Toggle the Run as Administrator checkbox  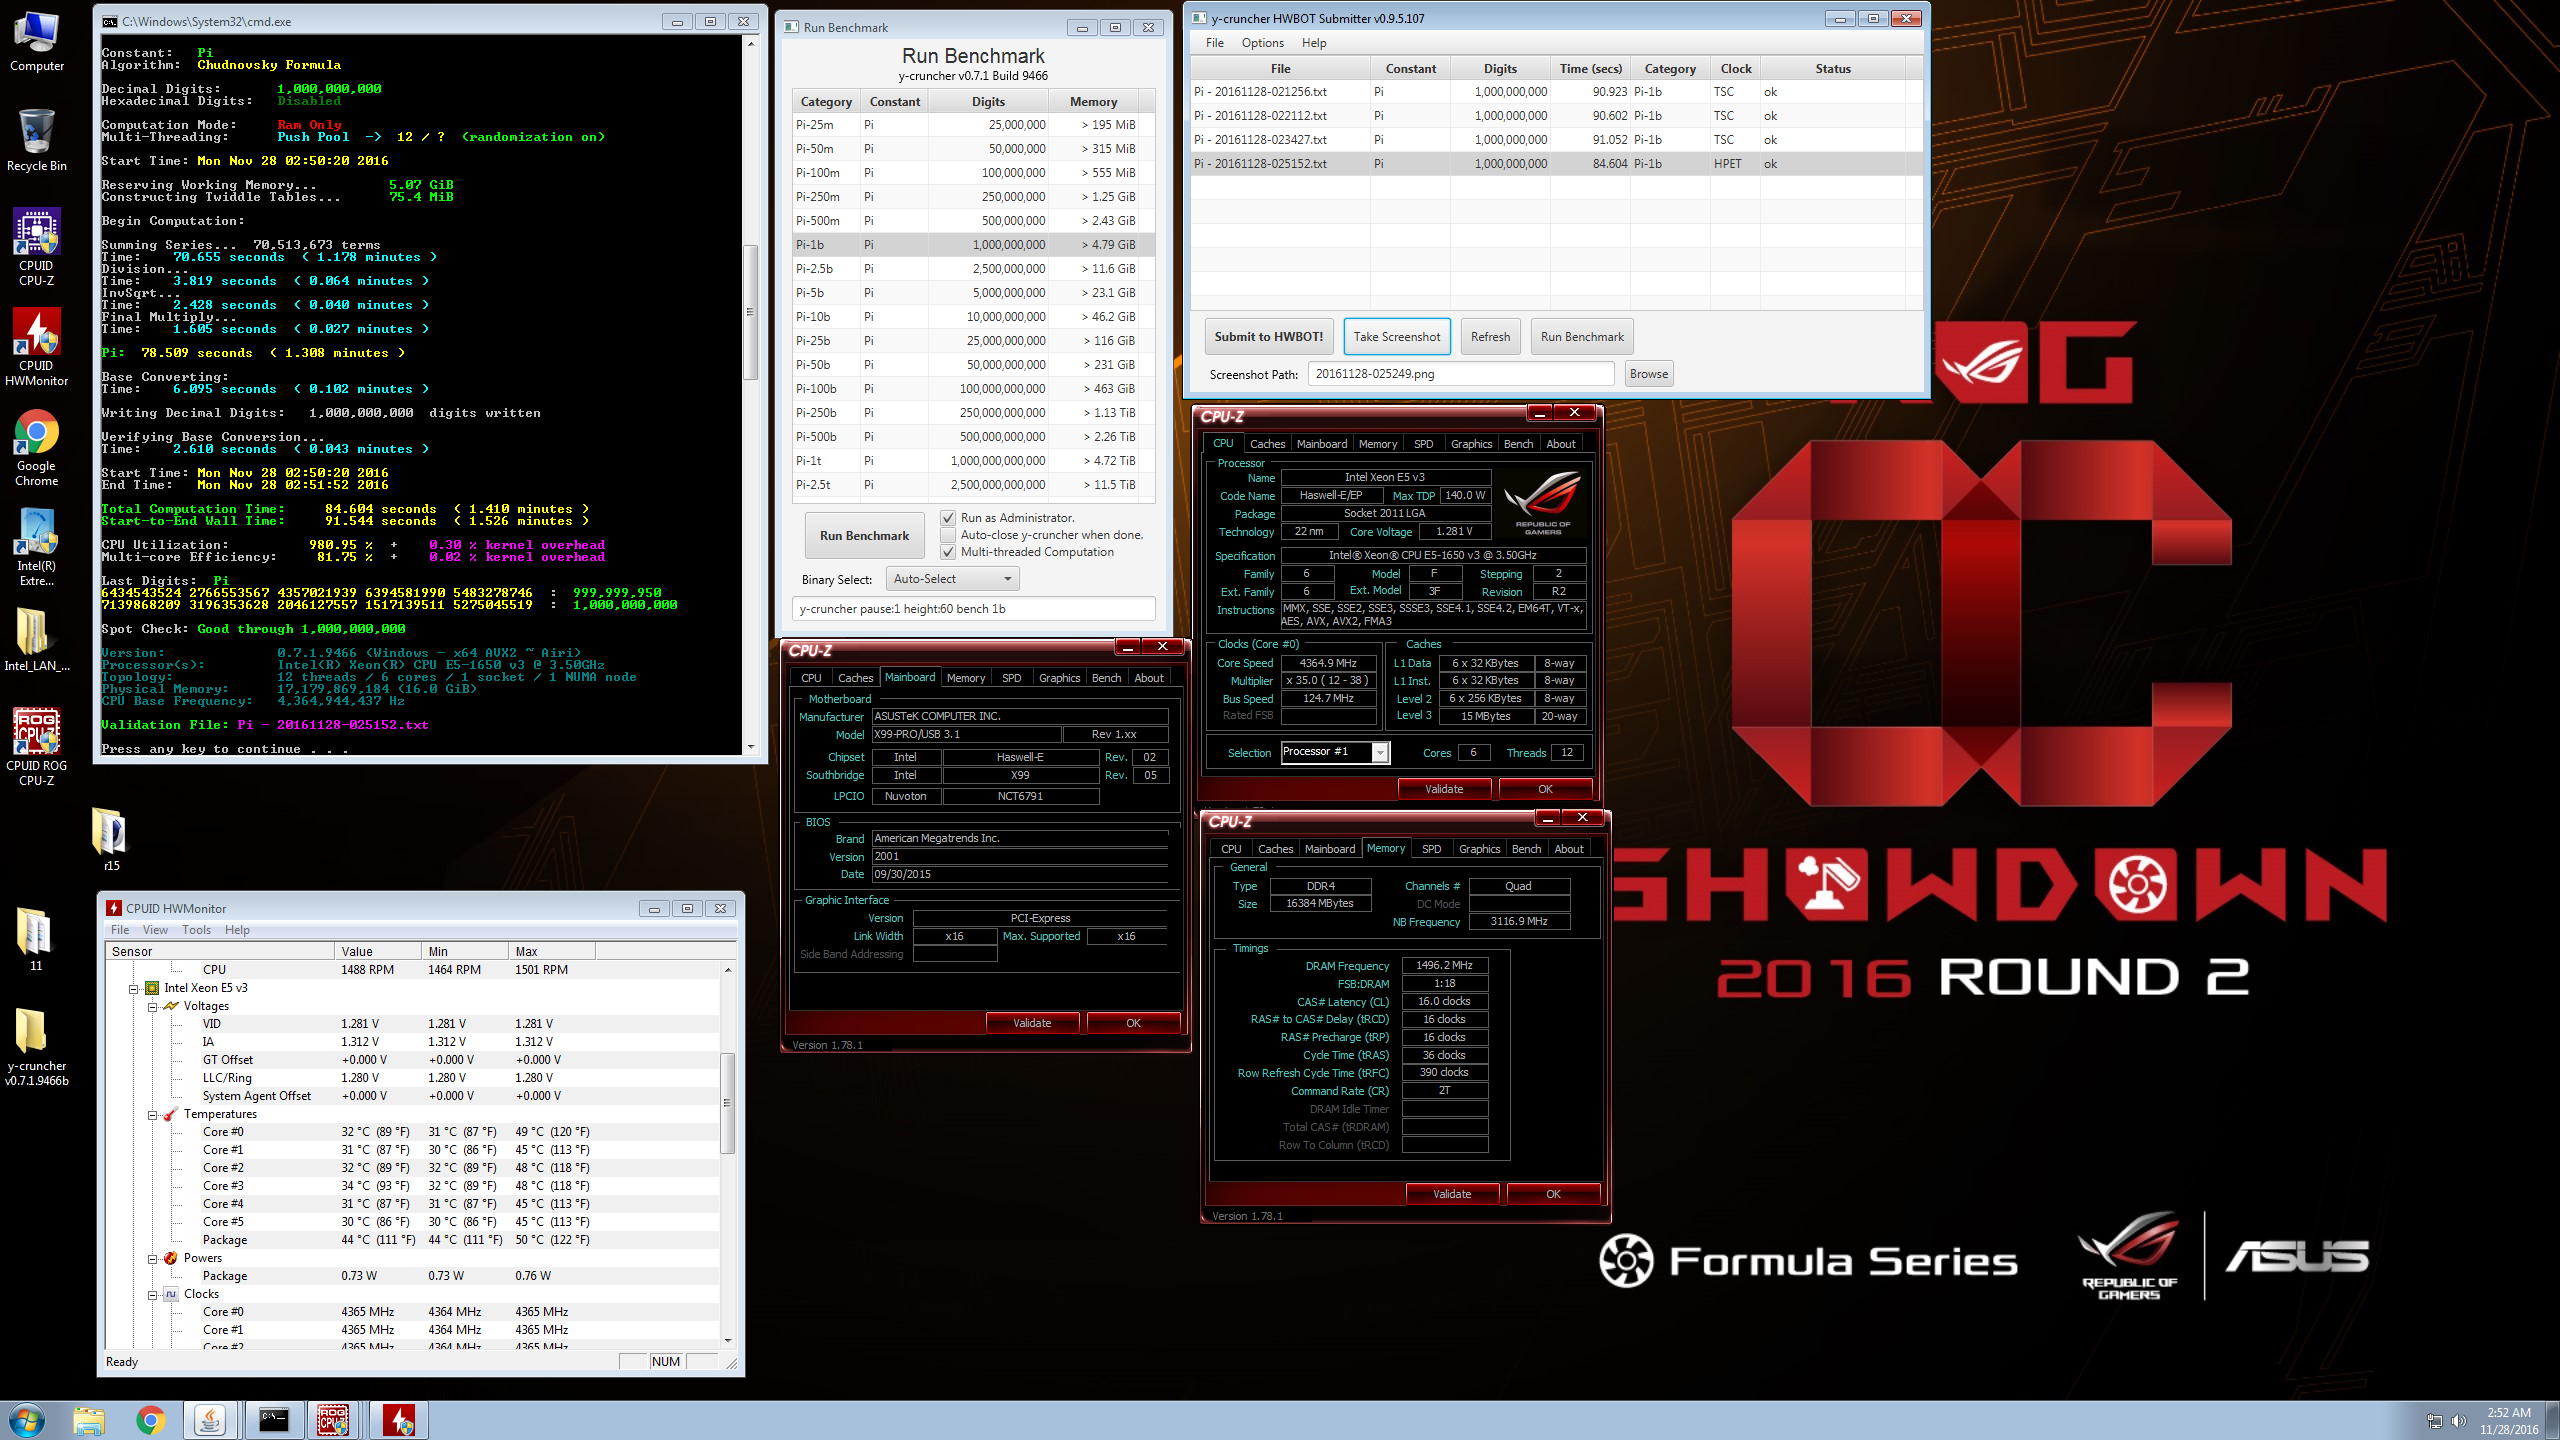point(947,518)
